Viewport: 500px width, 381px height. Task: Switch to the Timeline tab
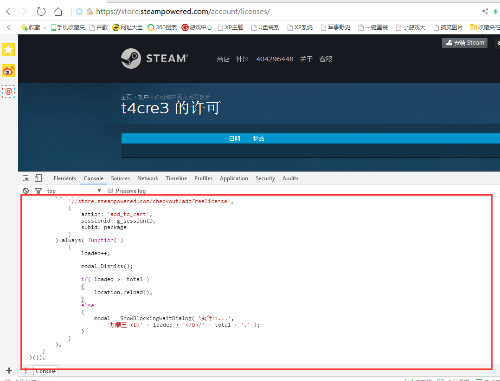pyautogui.click(x=176, y=178)
